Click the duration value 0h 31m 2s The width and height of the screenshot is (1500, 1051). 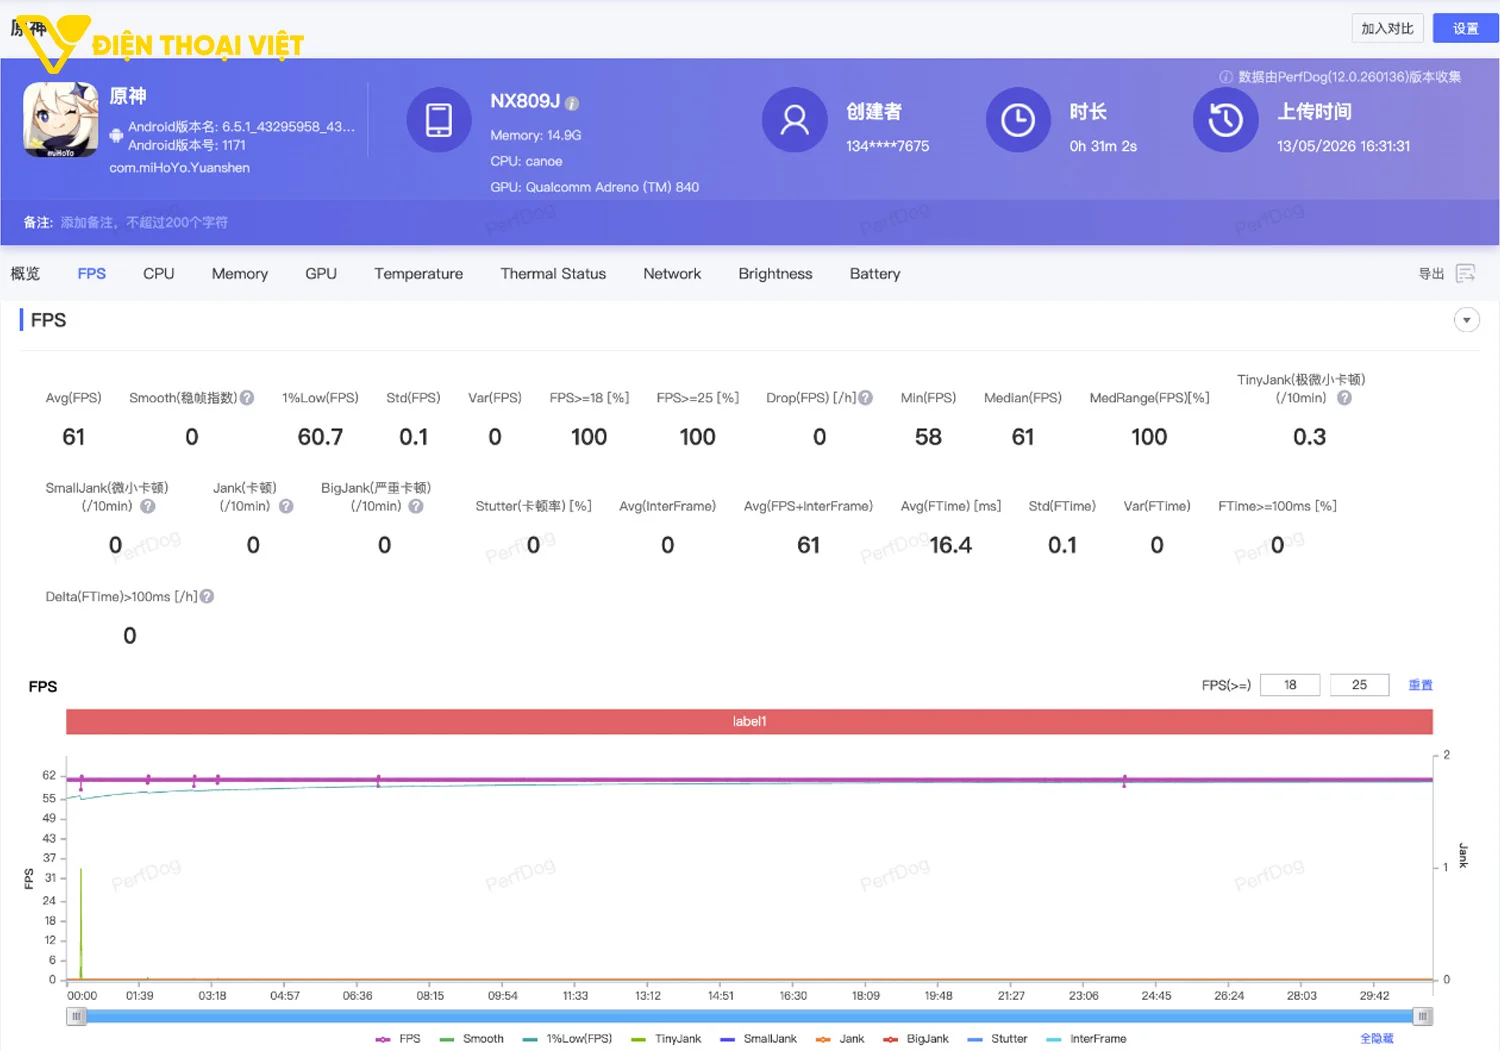pyautogui.click(x=1103, y=146)
